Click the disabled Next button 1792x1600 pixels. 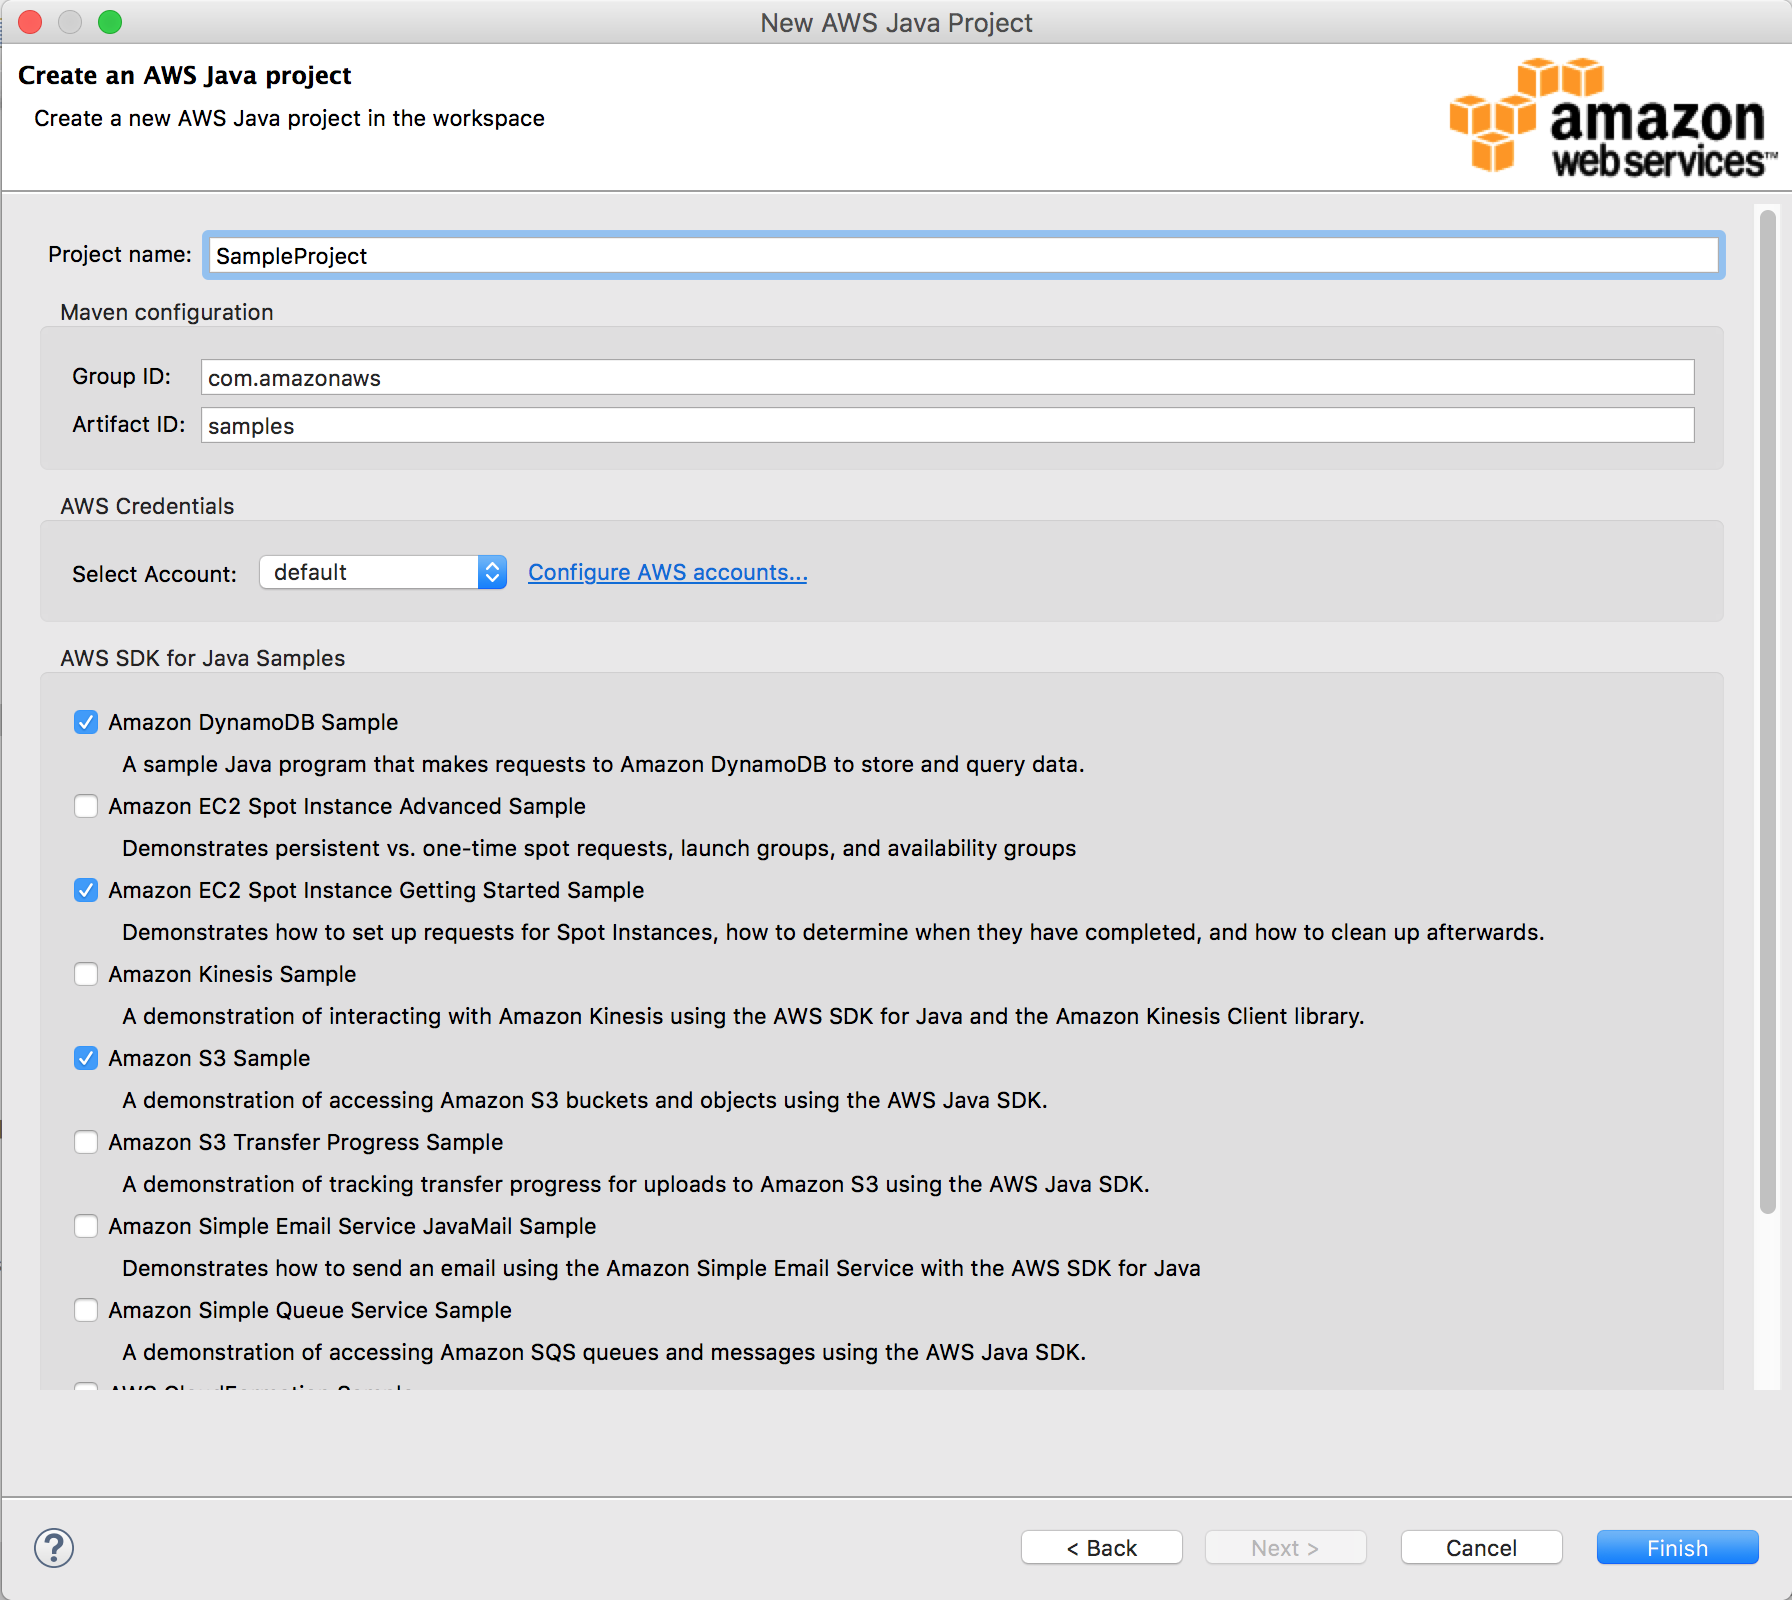click(x=1285, y=1548)
